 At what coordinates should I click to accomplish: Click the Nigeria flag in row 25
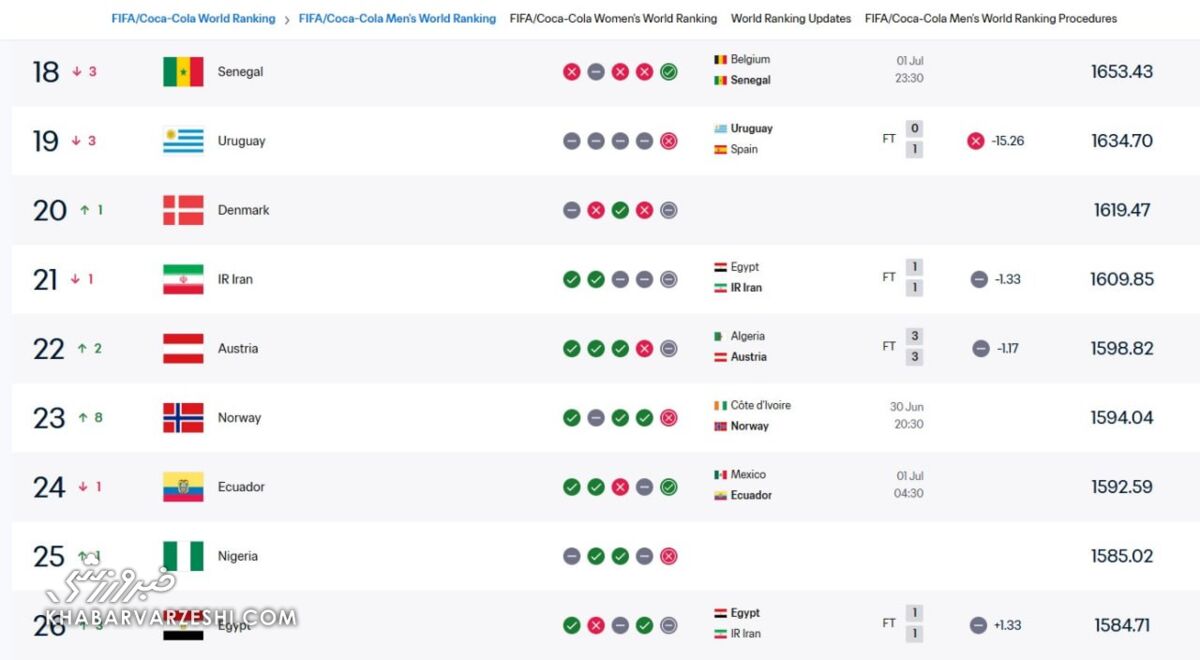coord(183,556)
